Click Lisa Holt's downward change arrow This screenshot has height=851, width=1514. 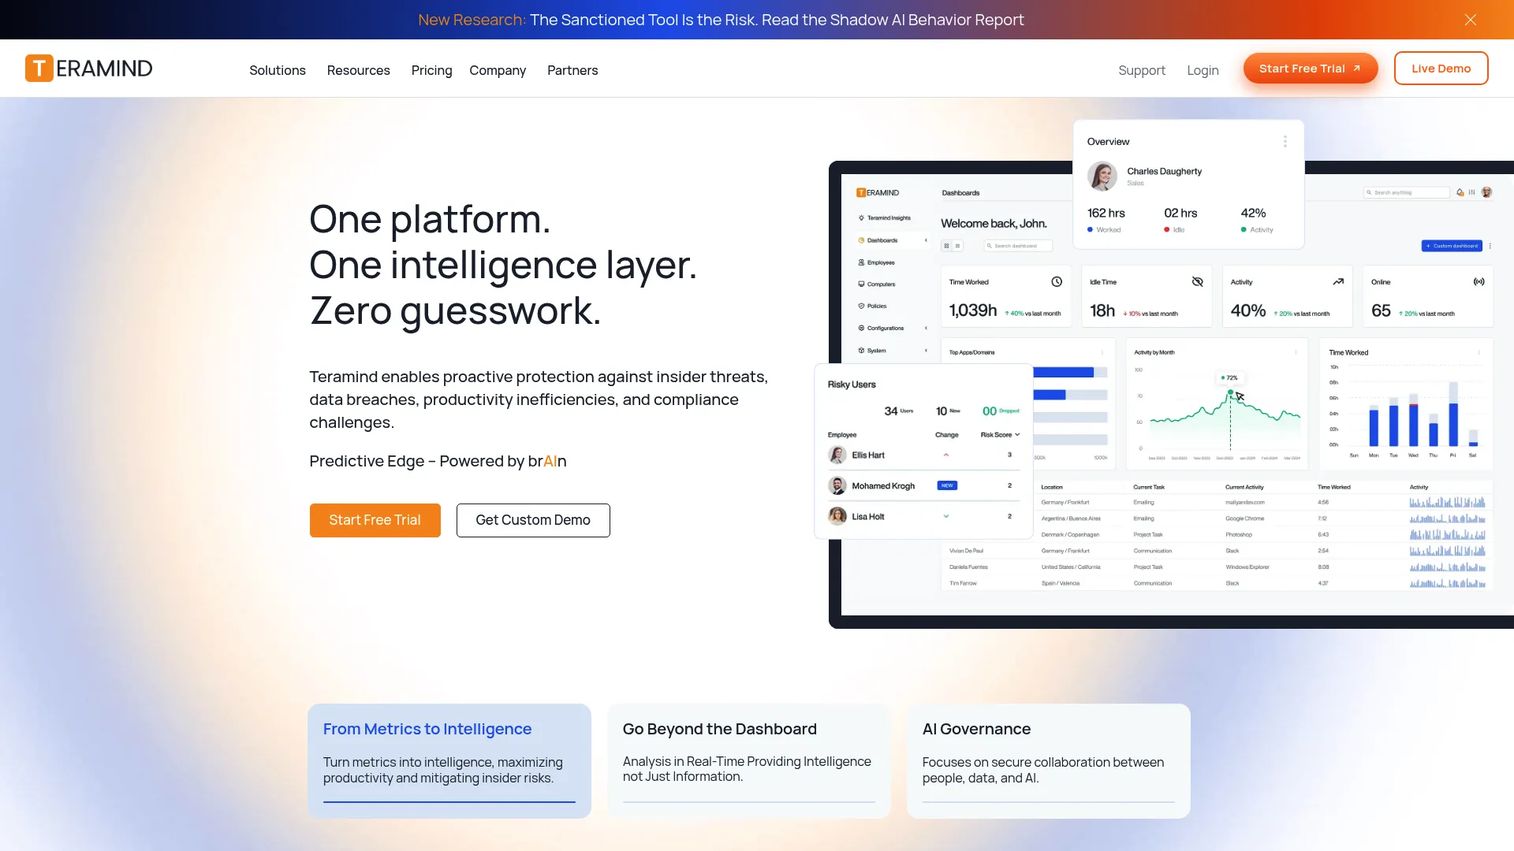(946, 516)
